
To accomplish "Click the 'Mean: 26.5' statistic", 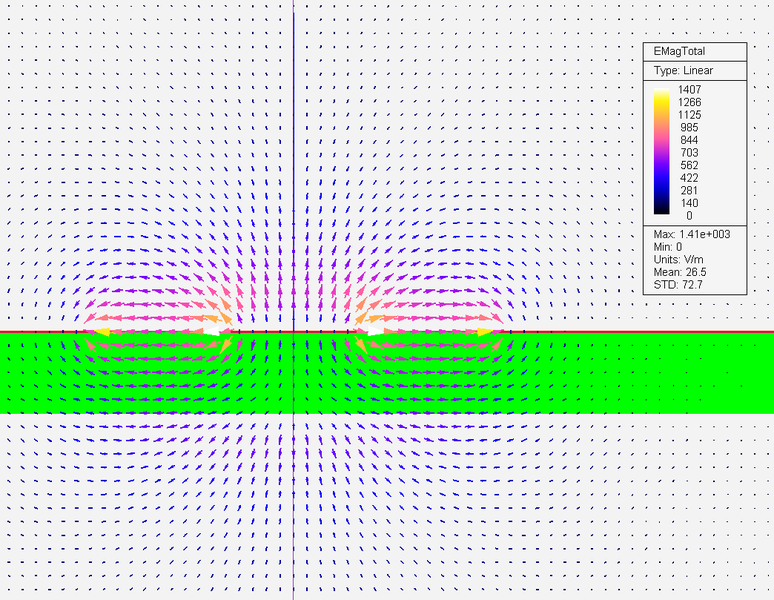I will (x=680, y=272).
